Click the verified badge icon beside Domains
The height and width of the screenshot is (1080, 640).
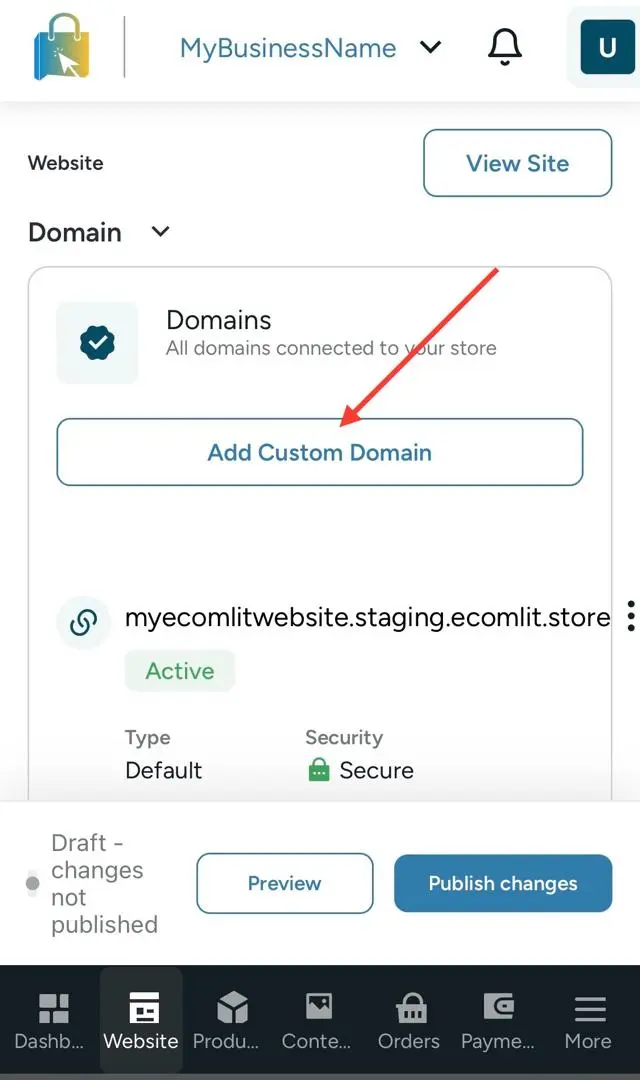[97, 342]
